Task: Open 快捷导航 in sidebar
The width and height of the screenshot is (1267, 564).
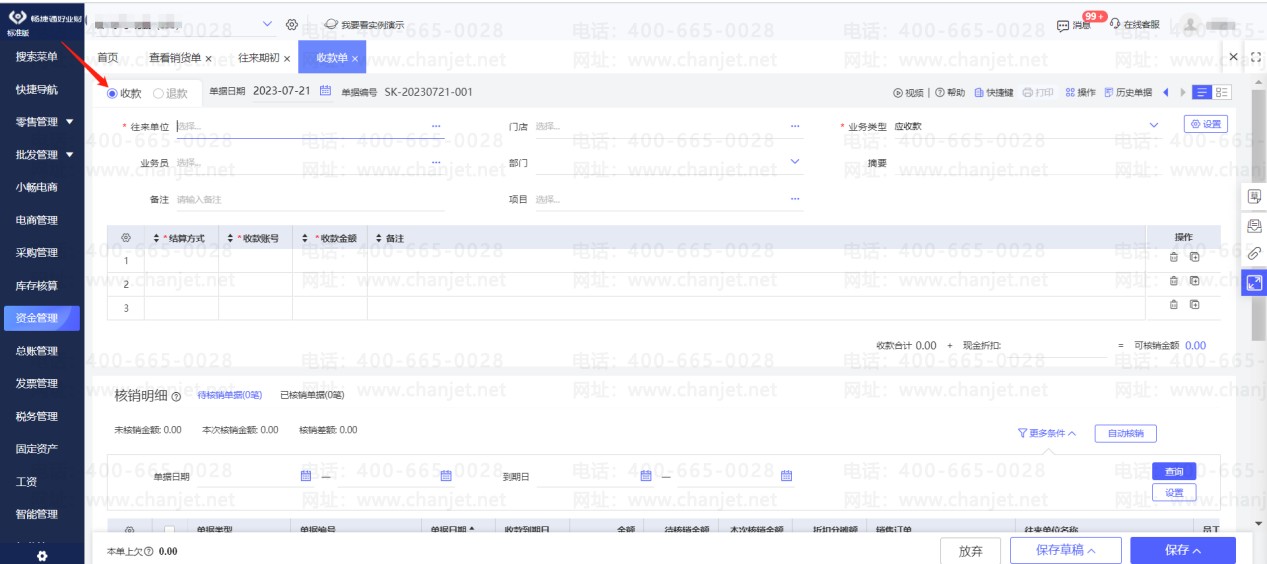Action: tap(37, 89)
